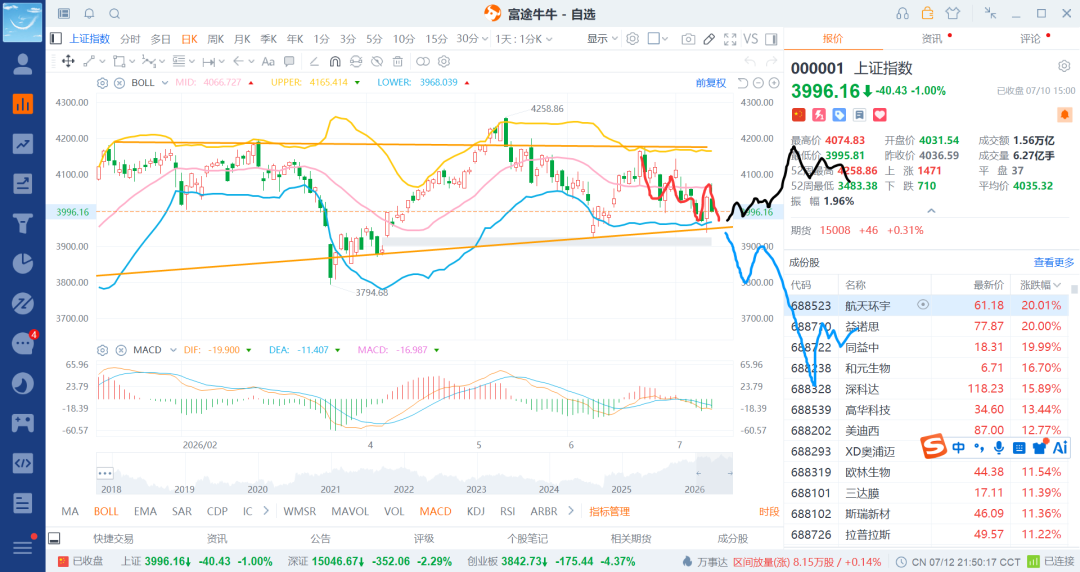Select the comment note drawing tool
The height and width of the screenshot is (572, 1080).
coord(289,61)
